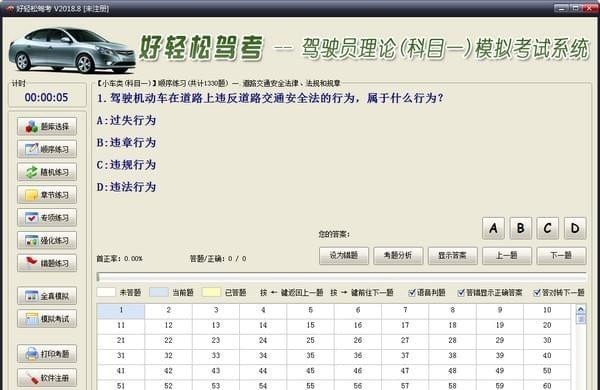
Task: Click the 00:00:05 timer display
Action: [x=46, y=98]
